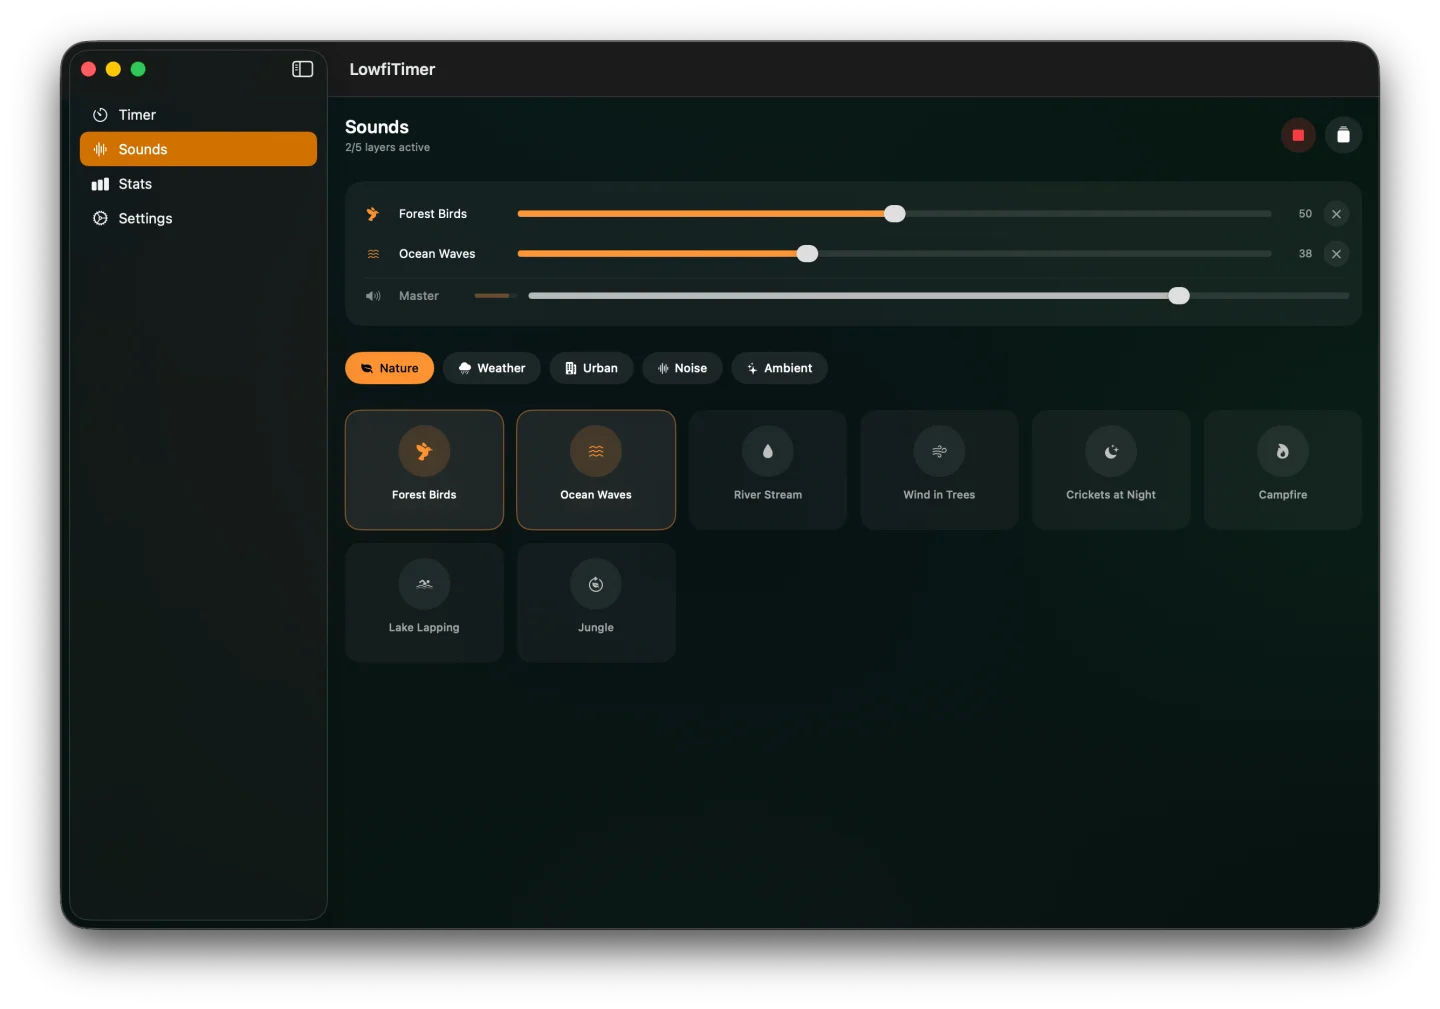Select the Campfire sound icon
Image resolution: width=1440 pixels, height=1009 pixels.
1282,451
